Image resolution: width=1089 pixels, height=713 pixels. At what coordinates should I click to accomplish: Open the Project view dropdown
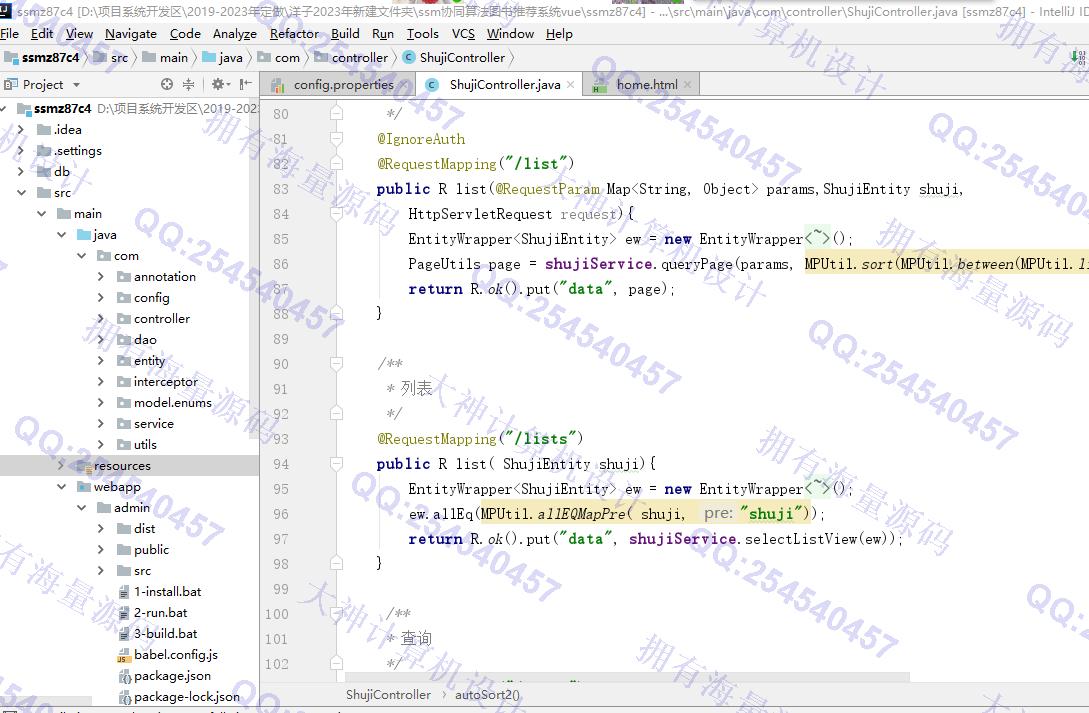click(76, 85)
